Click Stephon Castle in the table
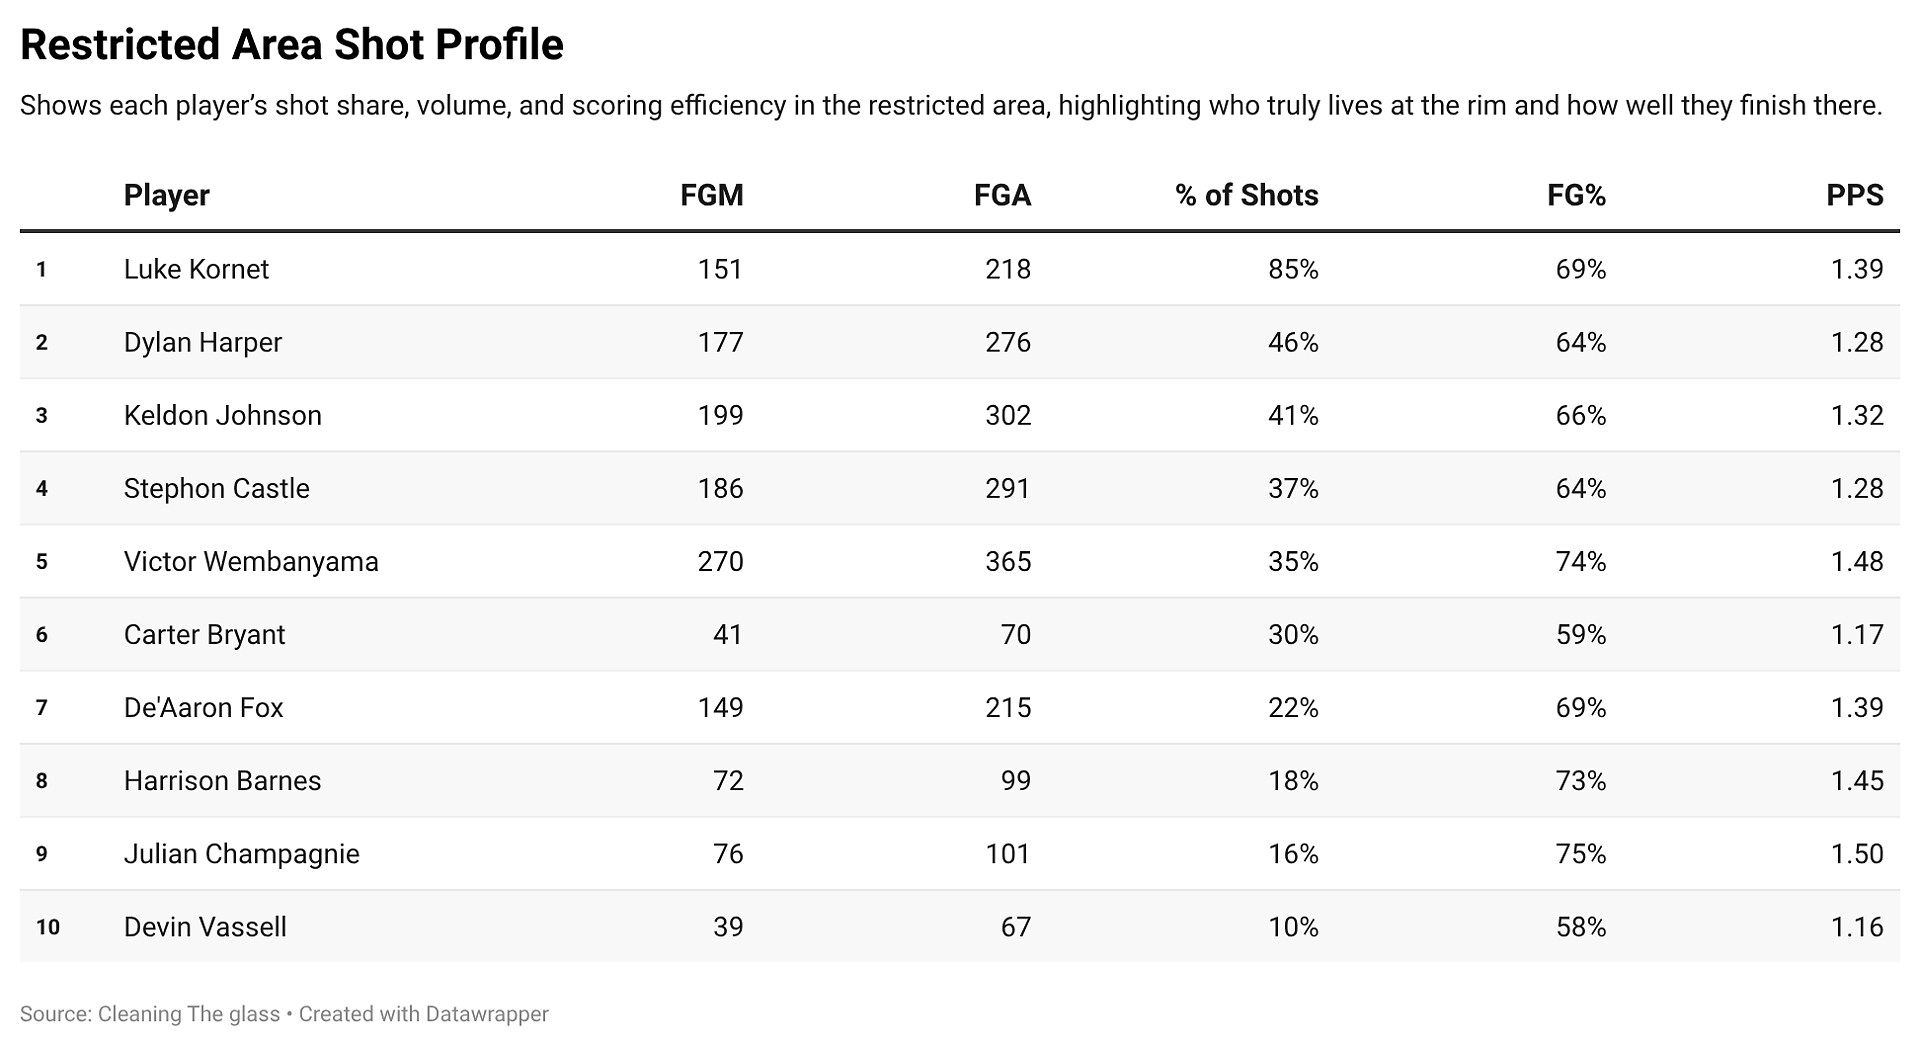The height and width of the screenshot is (1047, 1920). tap(217, 488)
